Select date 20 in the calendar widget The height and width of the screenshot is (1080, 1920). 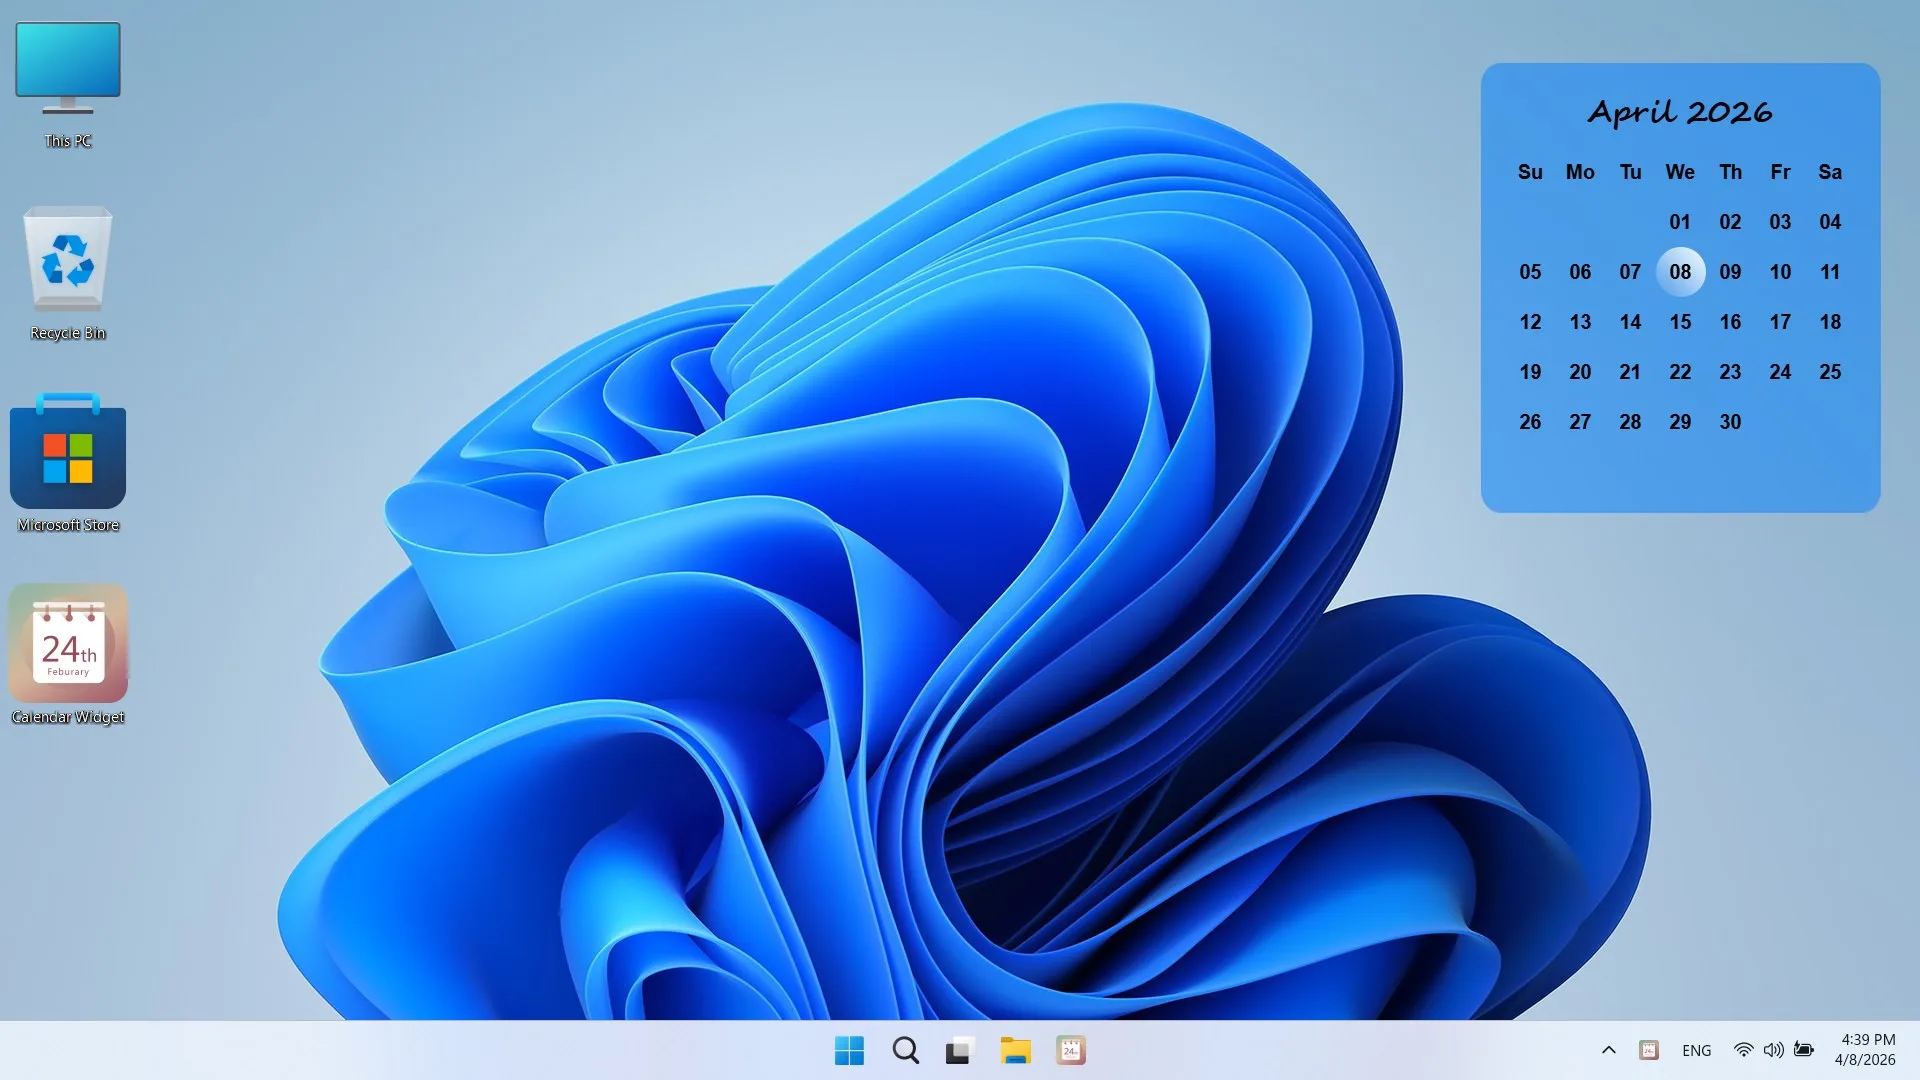tap(1580, 372)
